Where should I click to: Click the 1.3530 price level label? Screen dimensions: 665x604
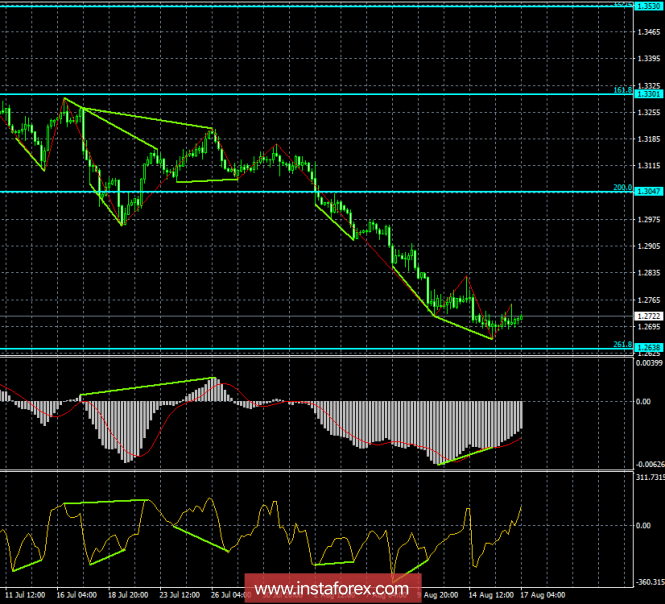point(648,6)
